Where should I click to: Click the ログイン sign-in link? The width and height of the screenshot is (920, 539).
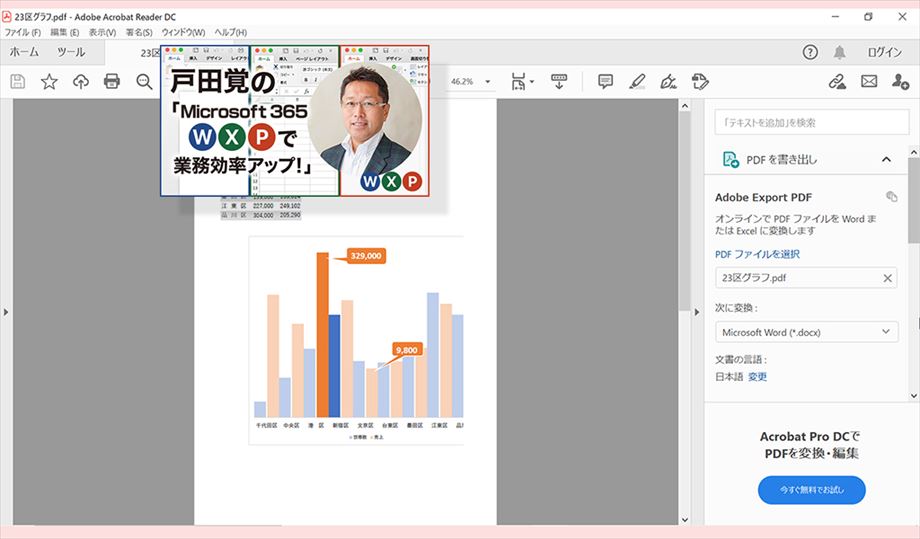(x=884, y=52)
